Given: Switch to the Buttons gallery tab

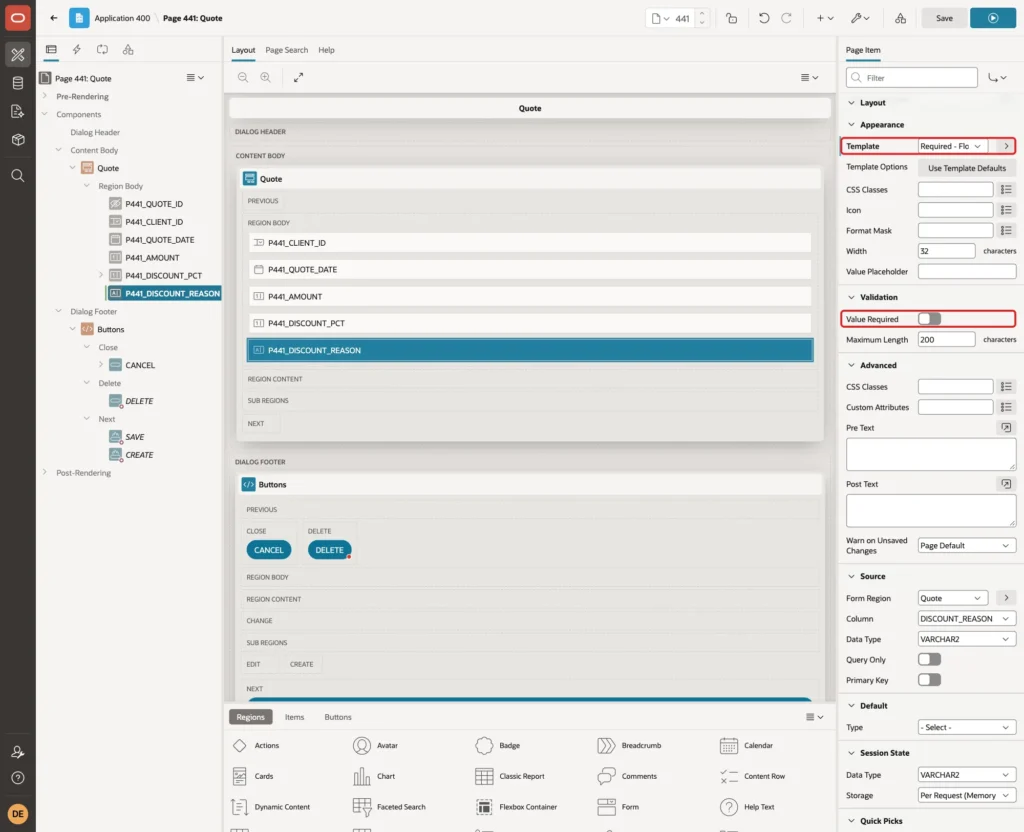Looking at the screenshot, I should [338, 717].
